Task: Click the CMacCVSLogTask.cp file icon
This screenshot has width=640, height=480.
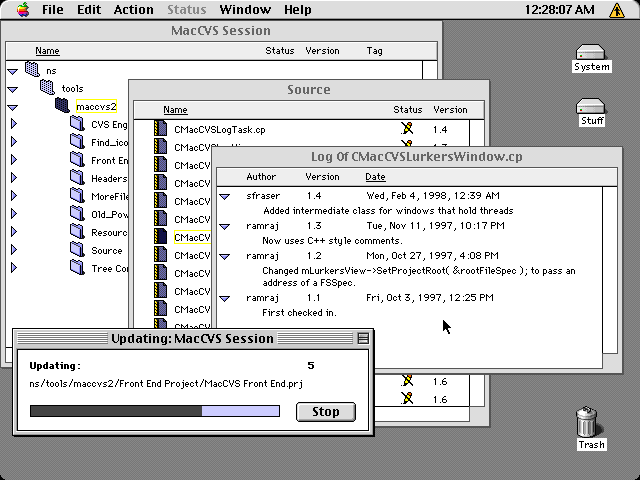Action: point(160,129)
